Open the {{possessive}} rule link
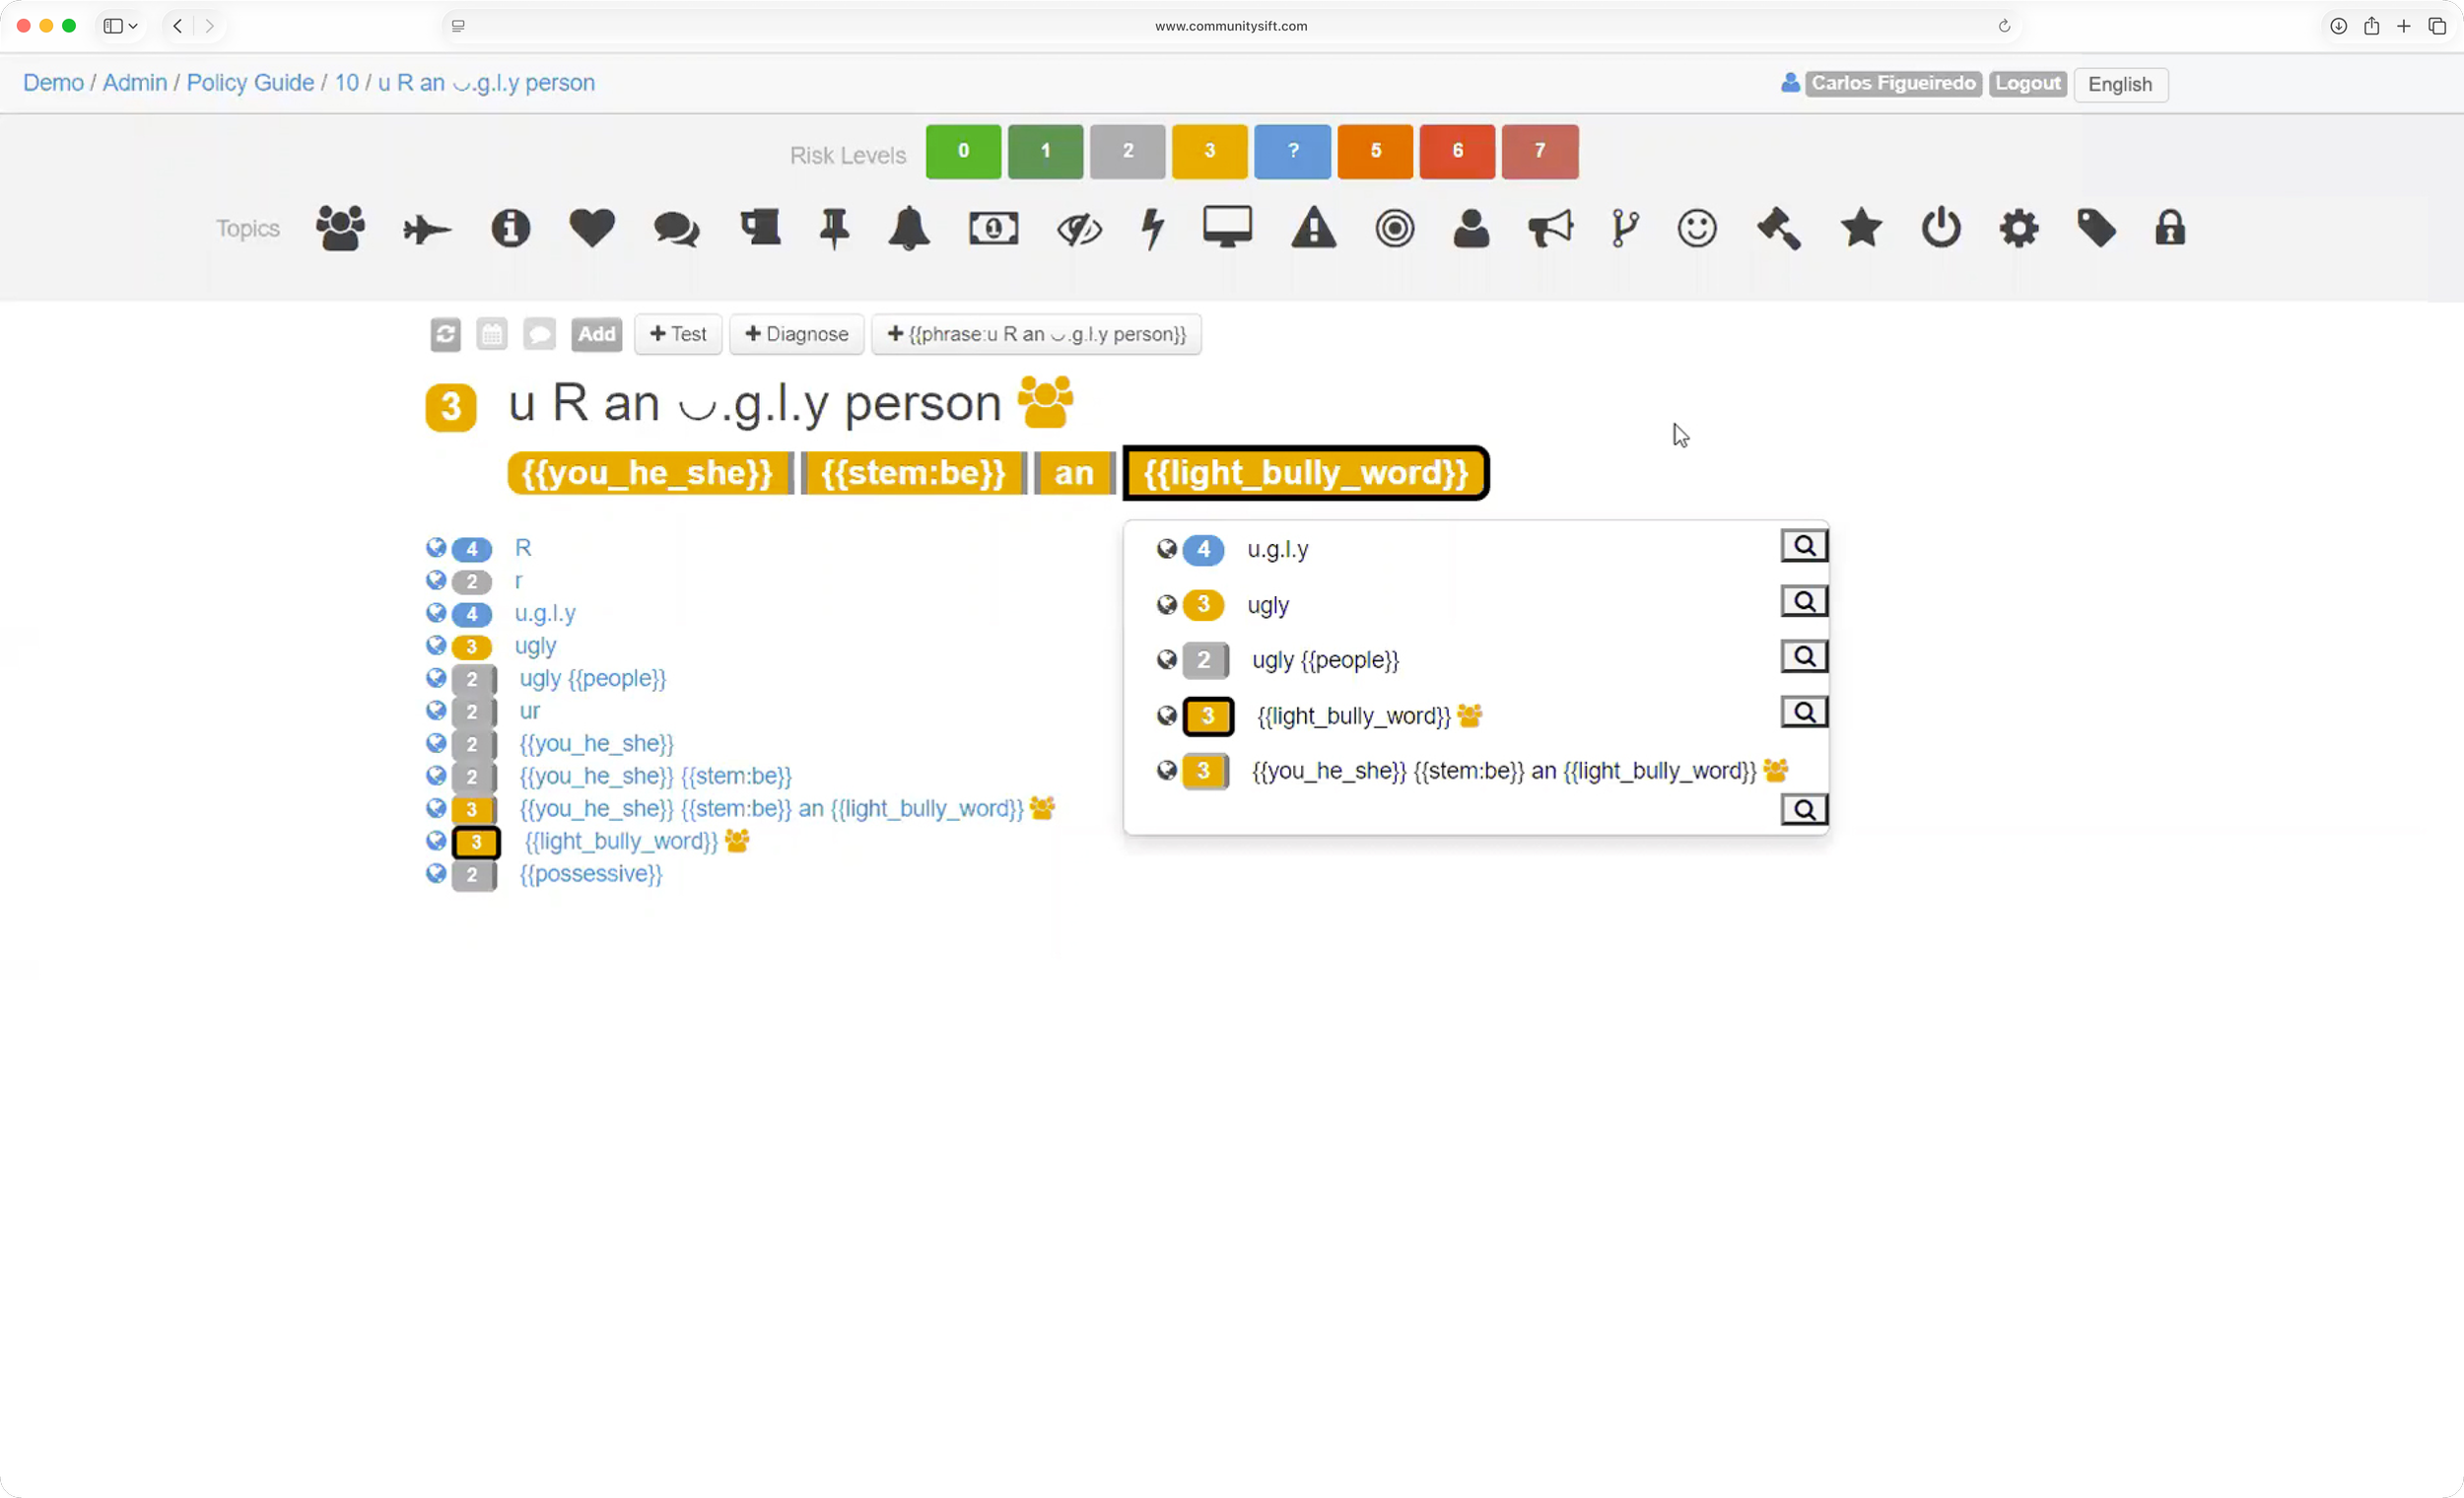The width and height of the screenshot is (2464, 1498). point(591,874)
